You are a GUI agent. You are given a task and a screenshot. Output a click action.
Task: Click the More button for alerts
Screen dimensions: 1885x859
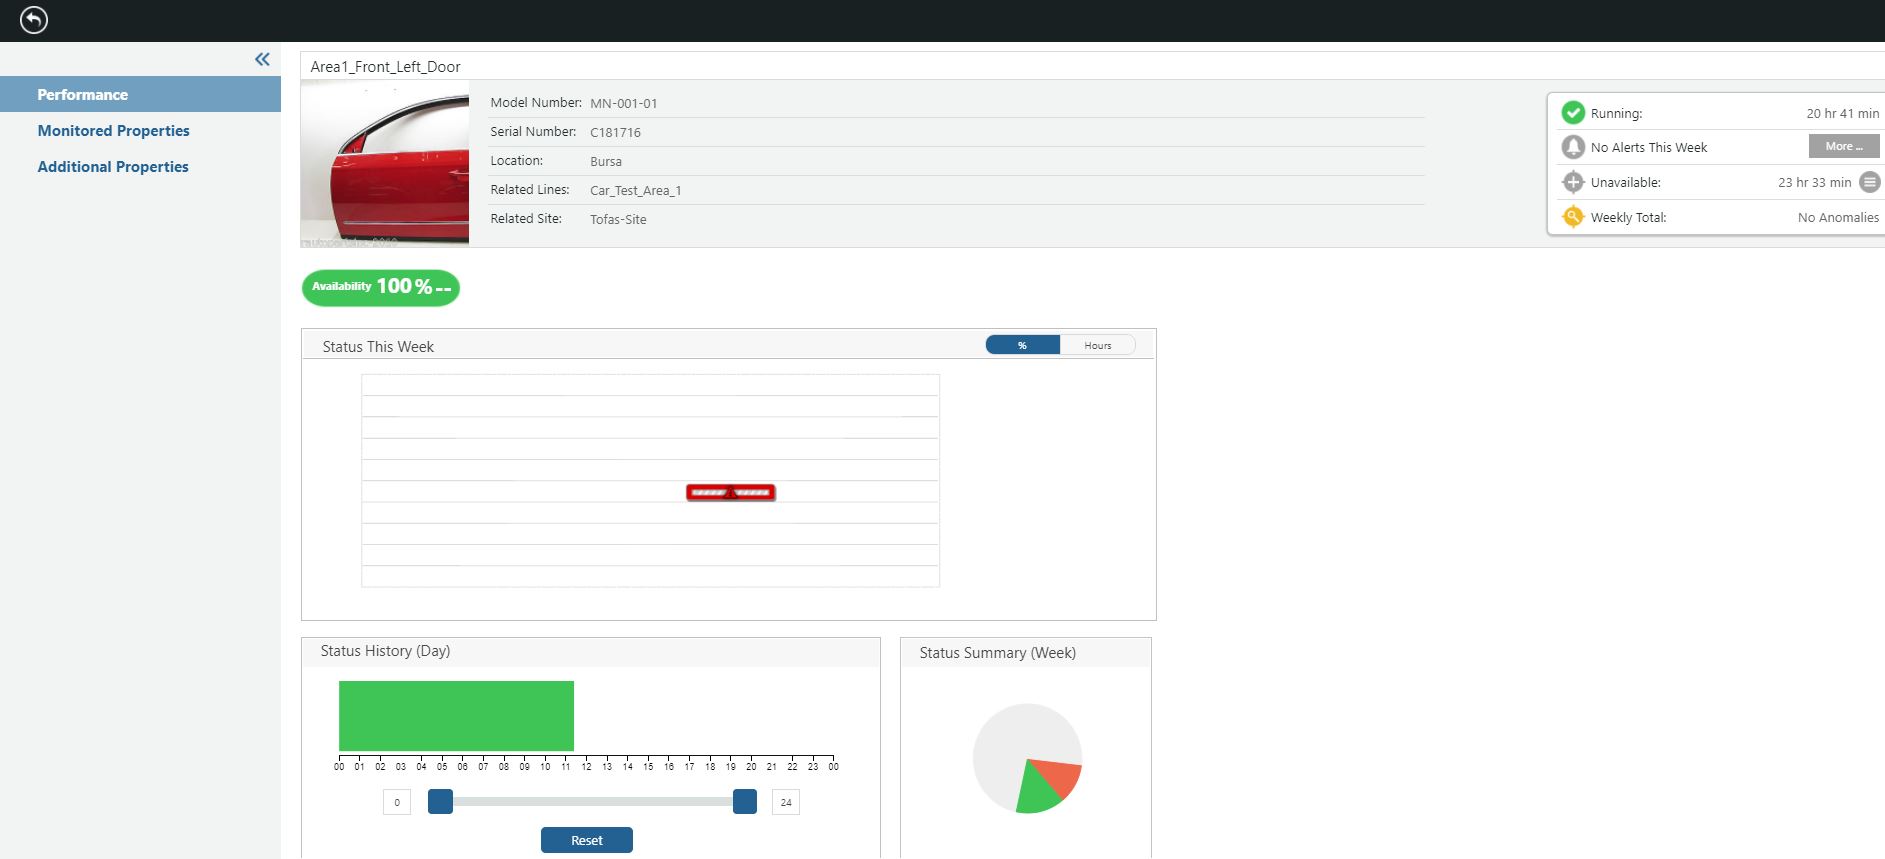coord(1844,146)
